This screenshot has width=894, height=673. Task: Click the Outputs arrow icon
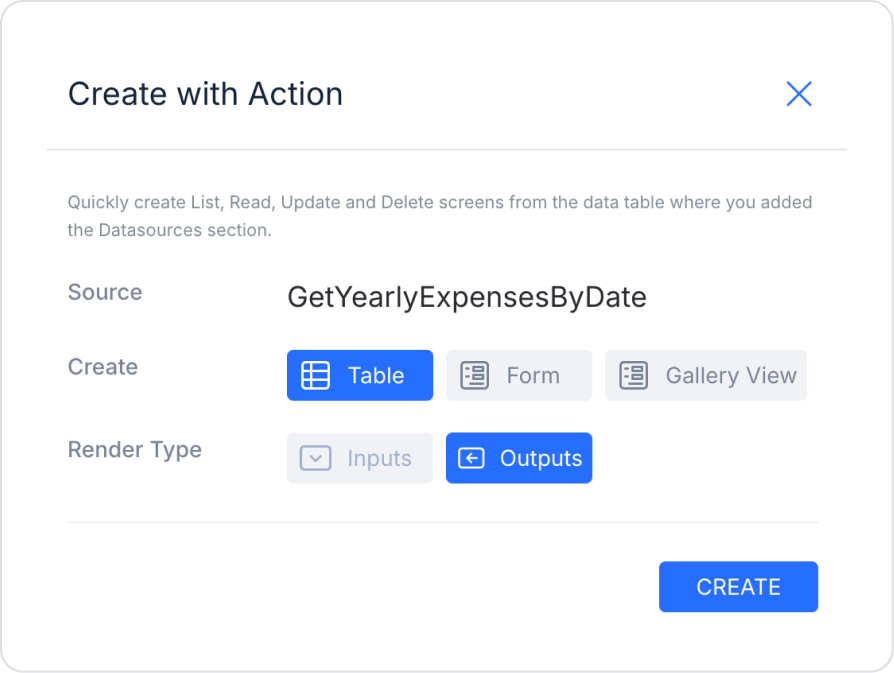tap(471, 459)
